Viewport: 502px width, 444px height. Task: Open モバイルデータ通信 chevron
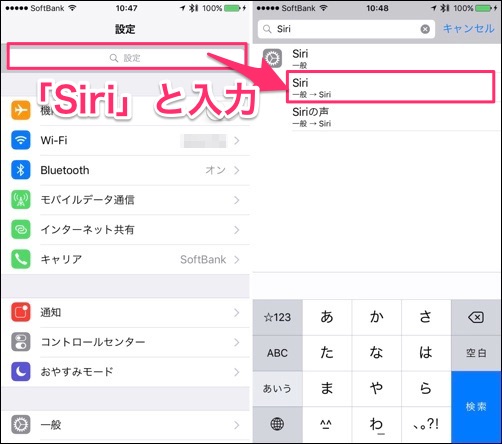pyautogui.click(x=237, y=200)
